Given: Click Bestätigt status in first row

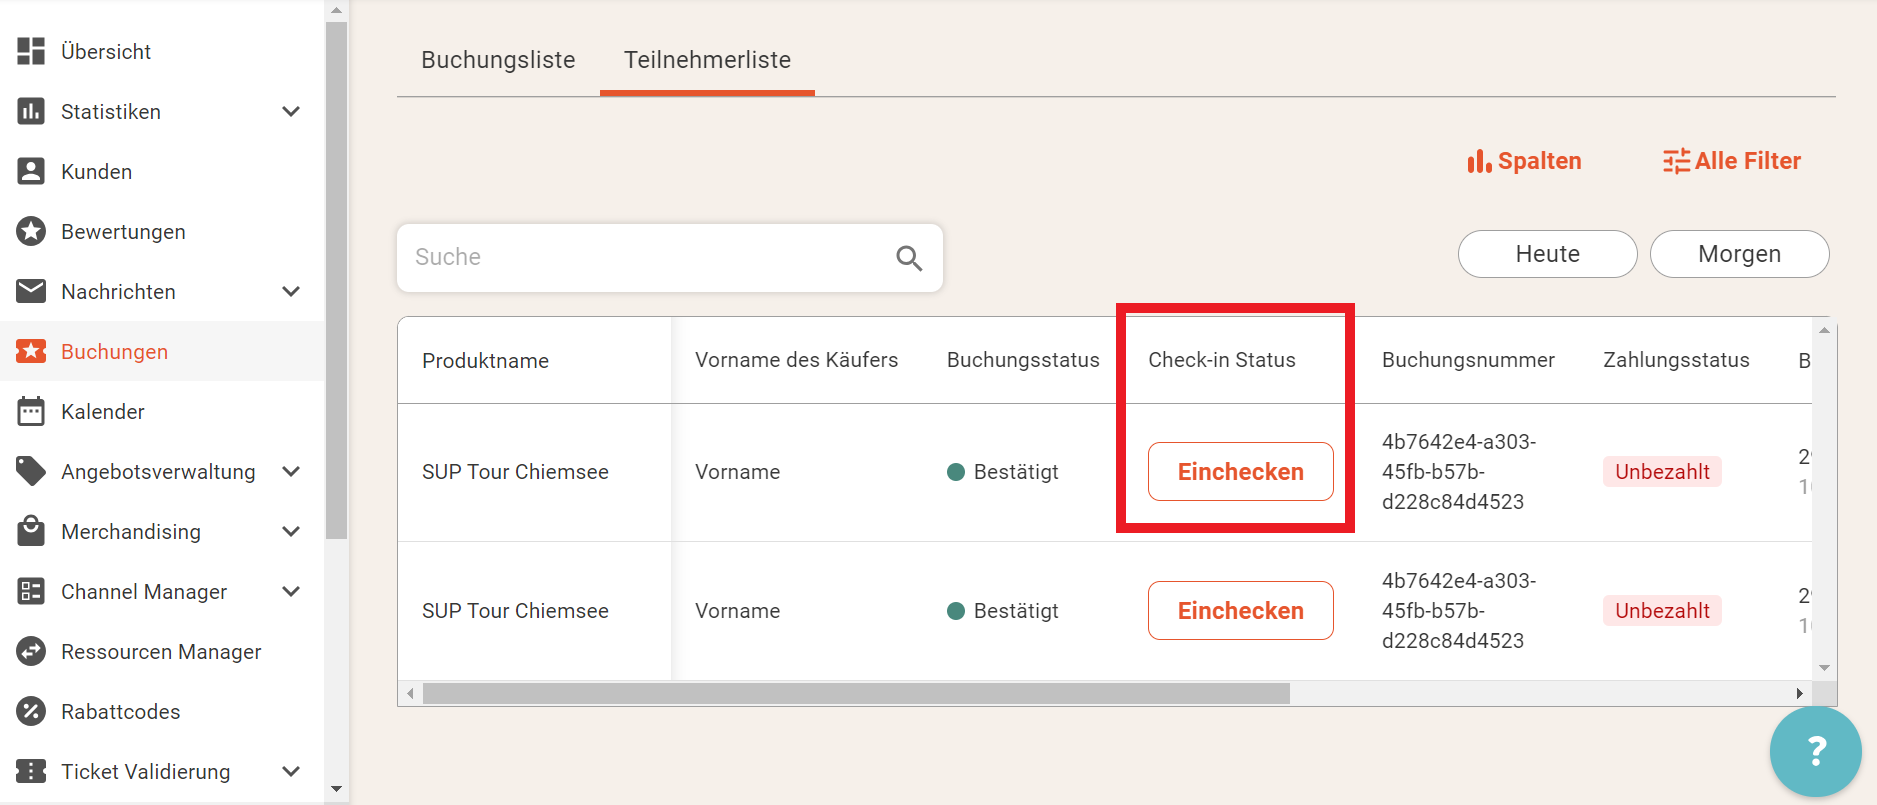Looking at the screenshot, I should 1002,471.
